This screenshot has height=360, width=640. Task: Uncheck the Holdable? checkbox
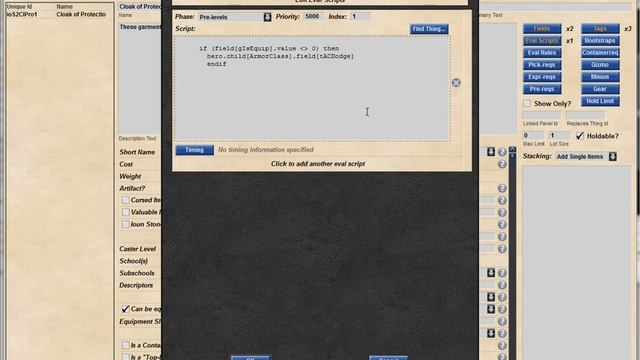[x=580, y=136]
